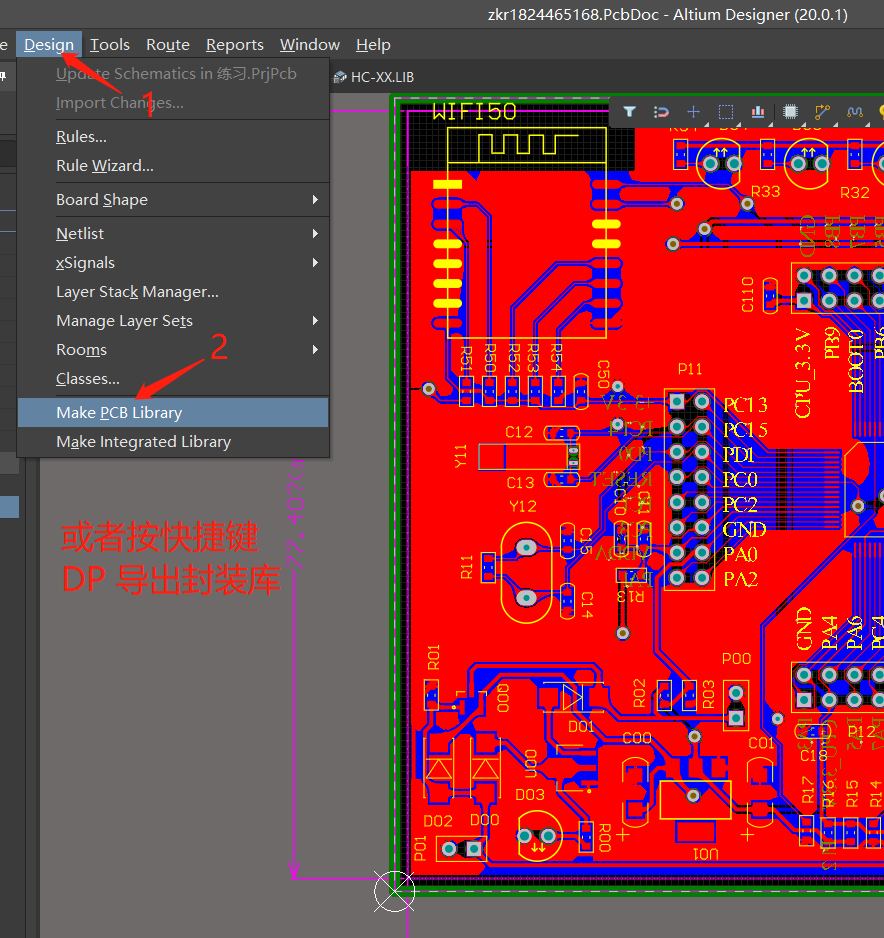Viewport: 884px width, 938px height.
Task: Open Layer Stack Manager...
Action: (x=173, y=292)
